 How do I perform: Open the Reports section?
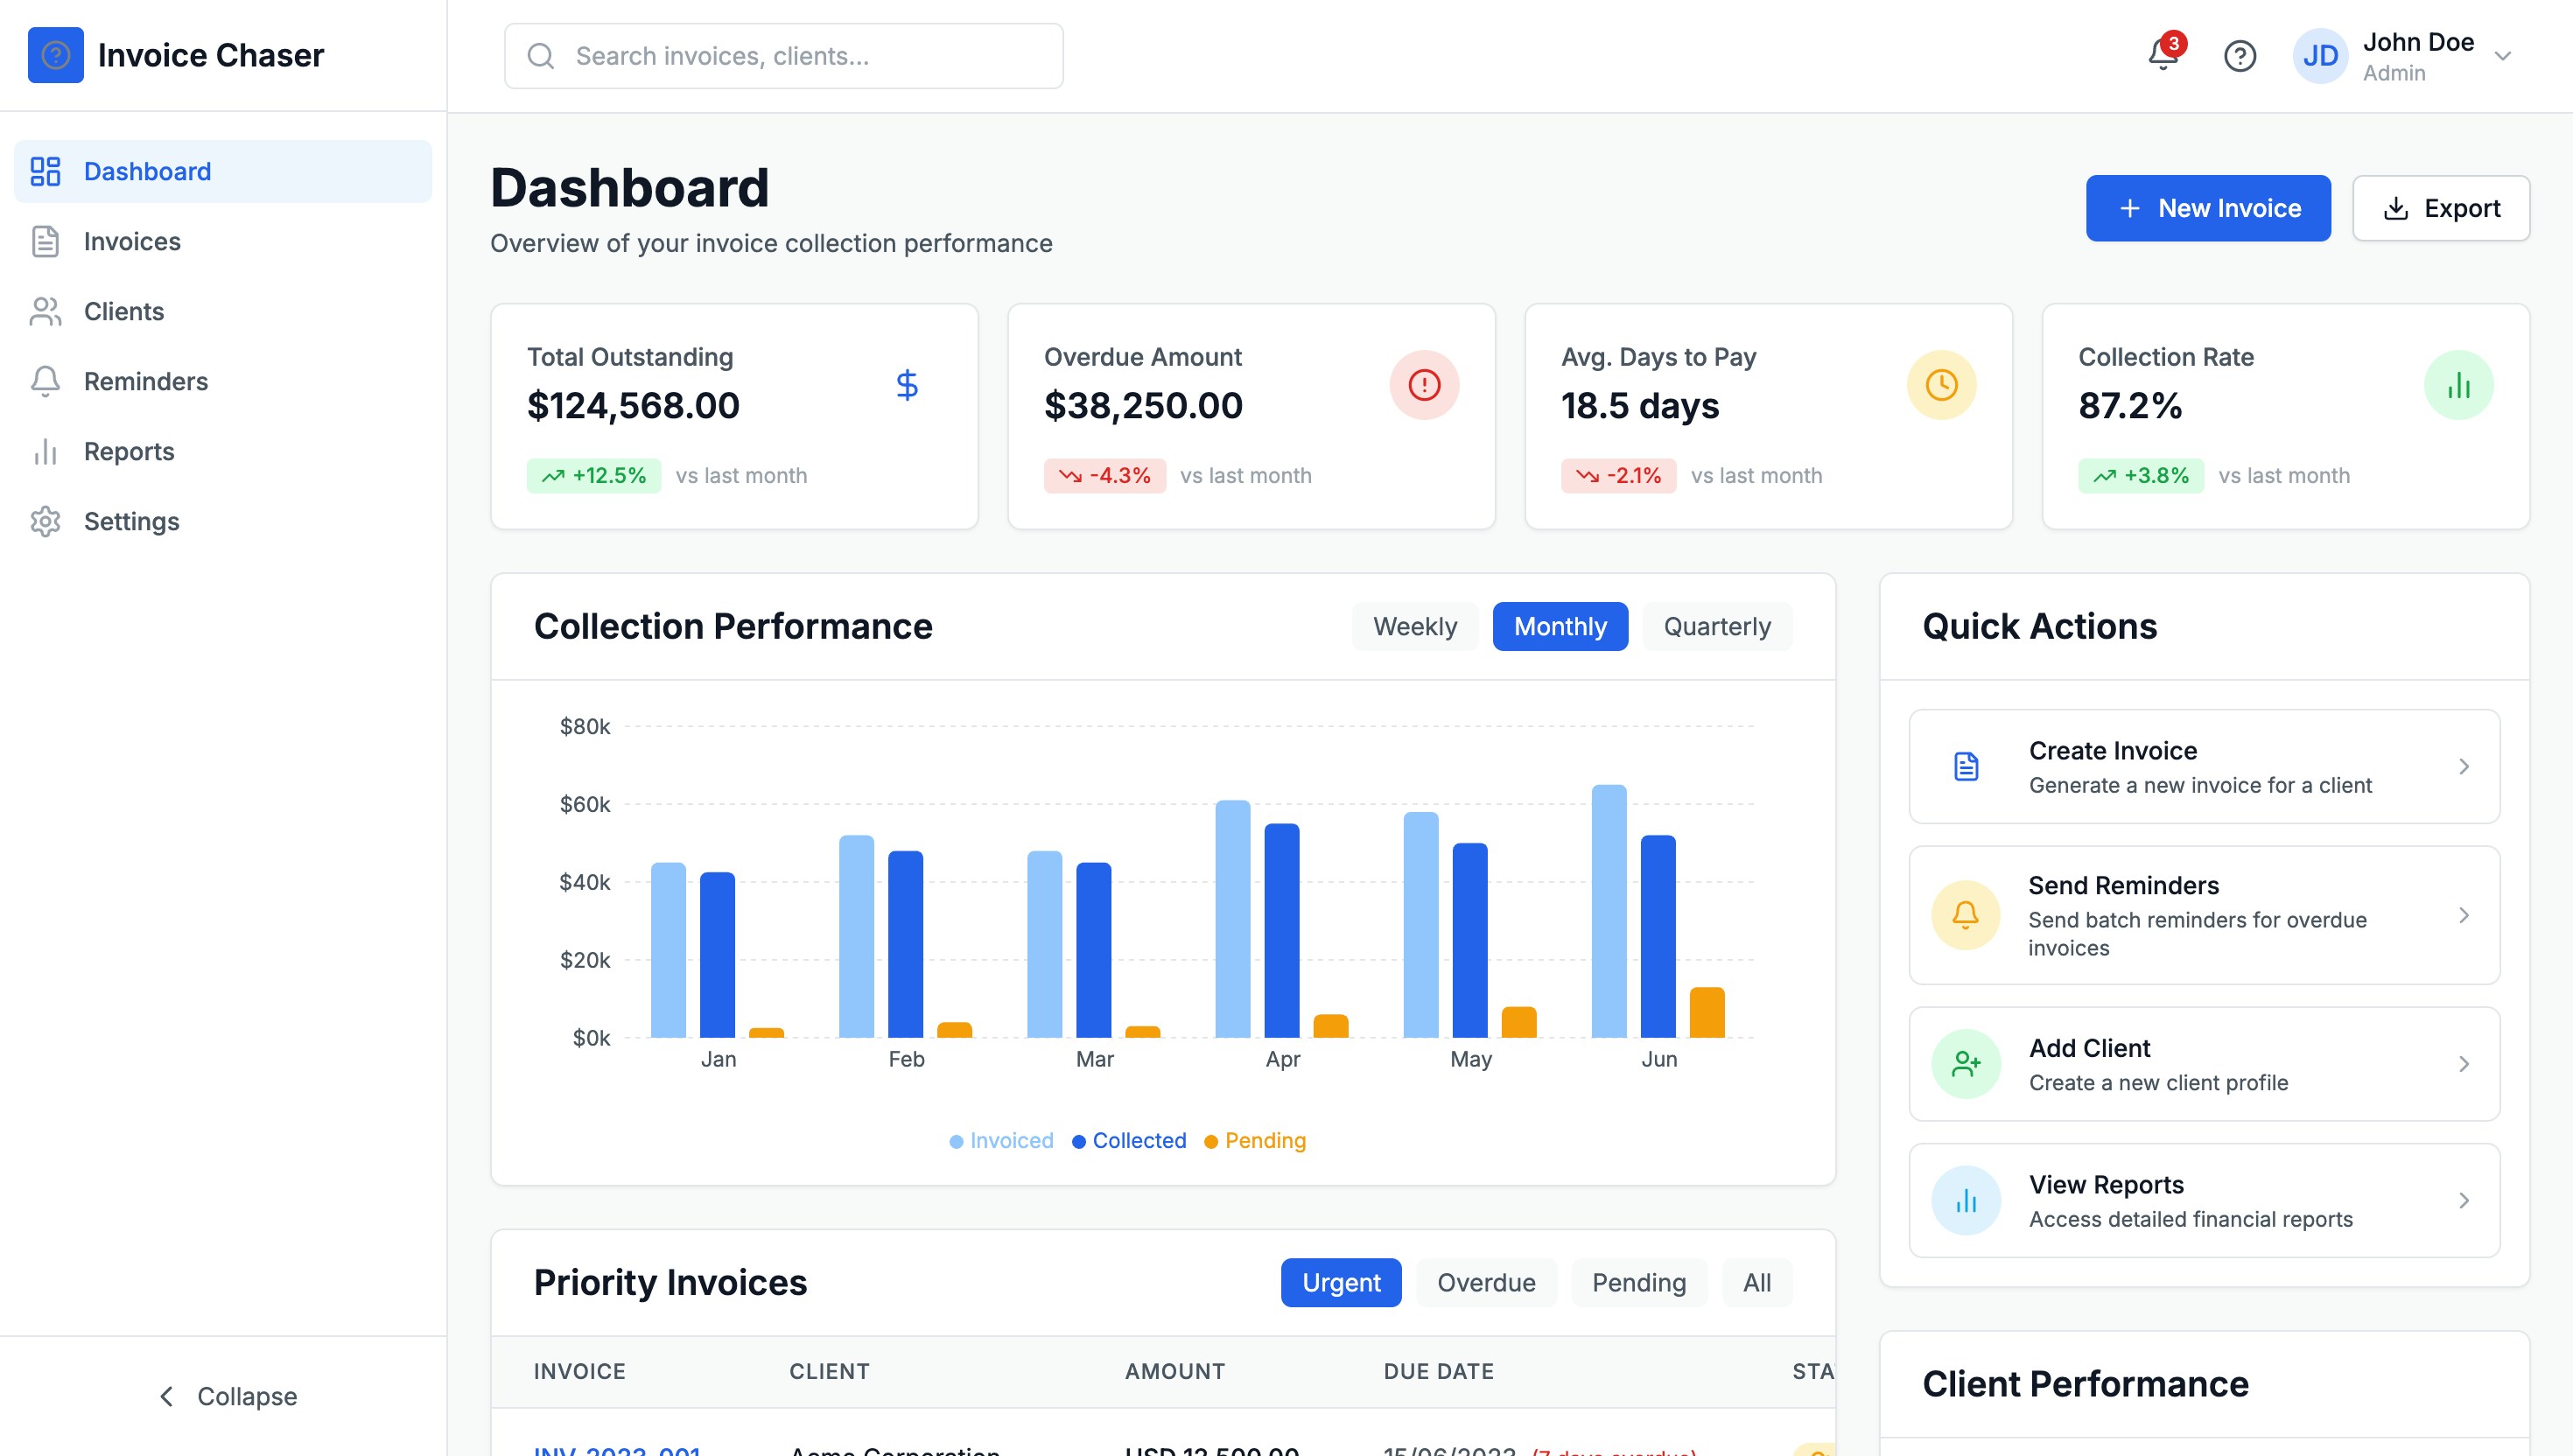click(129, 451)
